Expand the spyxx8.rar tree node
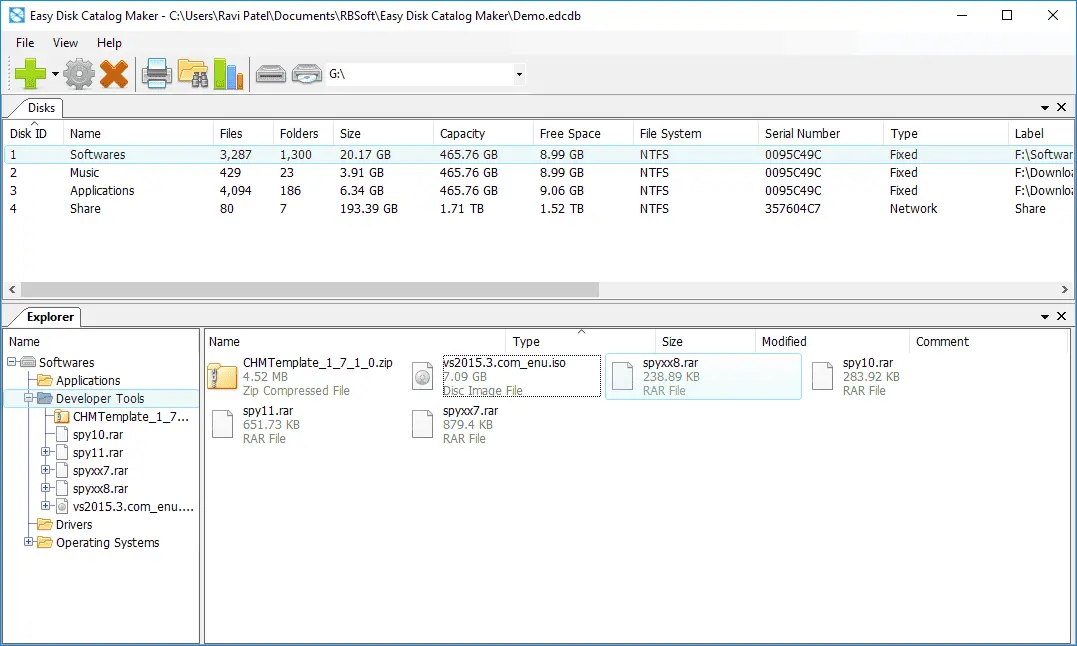The image size is (1077, 646). pyautogui.click(x=45, y=487)
